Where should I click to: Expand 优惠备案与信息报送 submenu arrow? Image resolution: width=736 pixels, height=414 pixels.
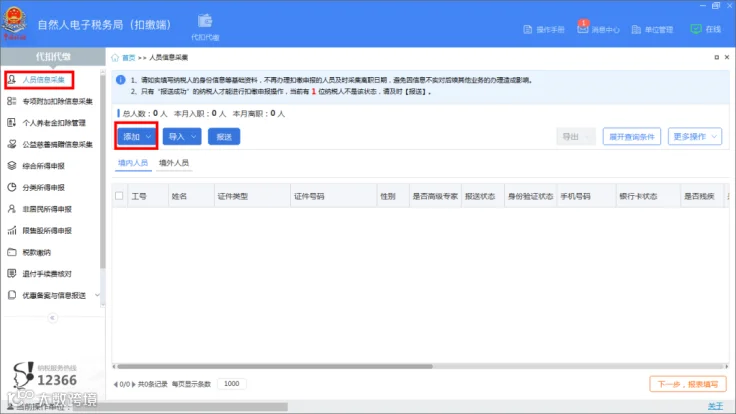click(97, 295)
